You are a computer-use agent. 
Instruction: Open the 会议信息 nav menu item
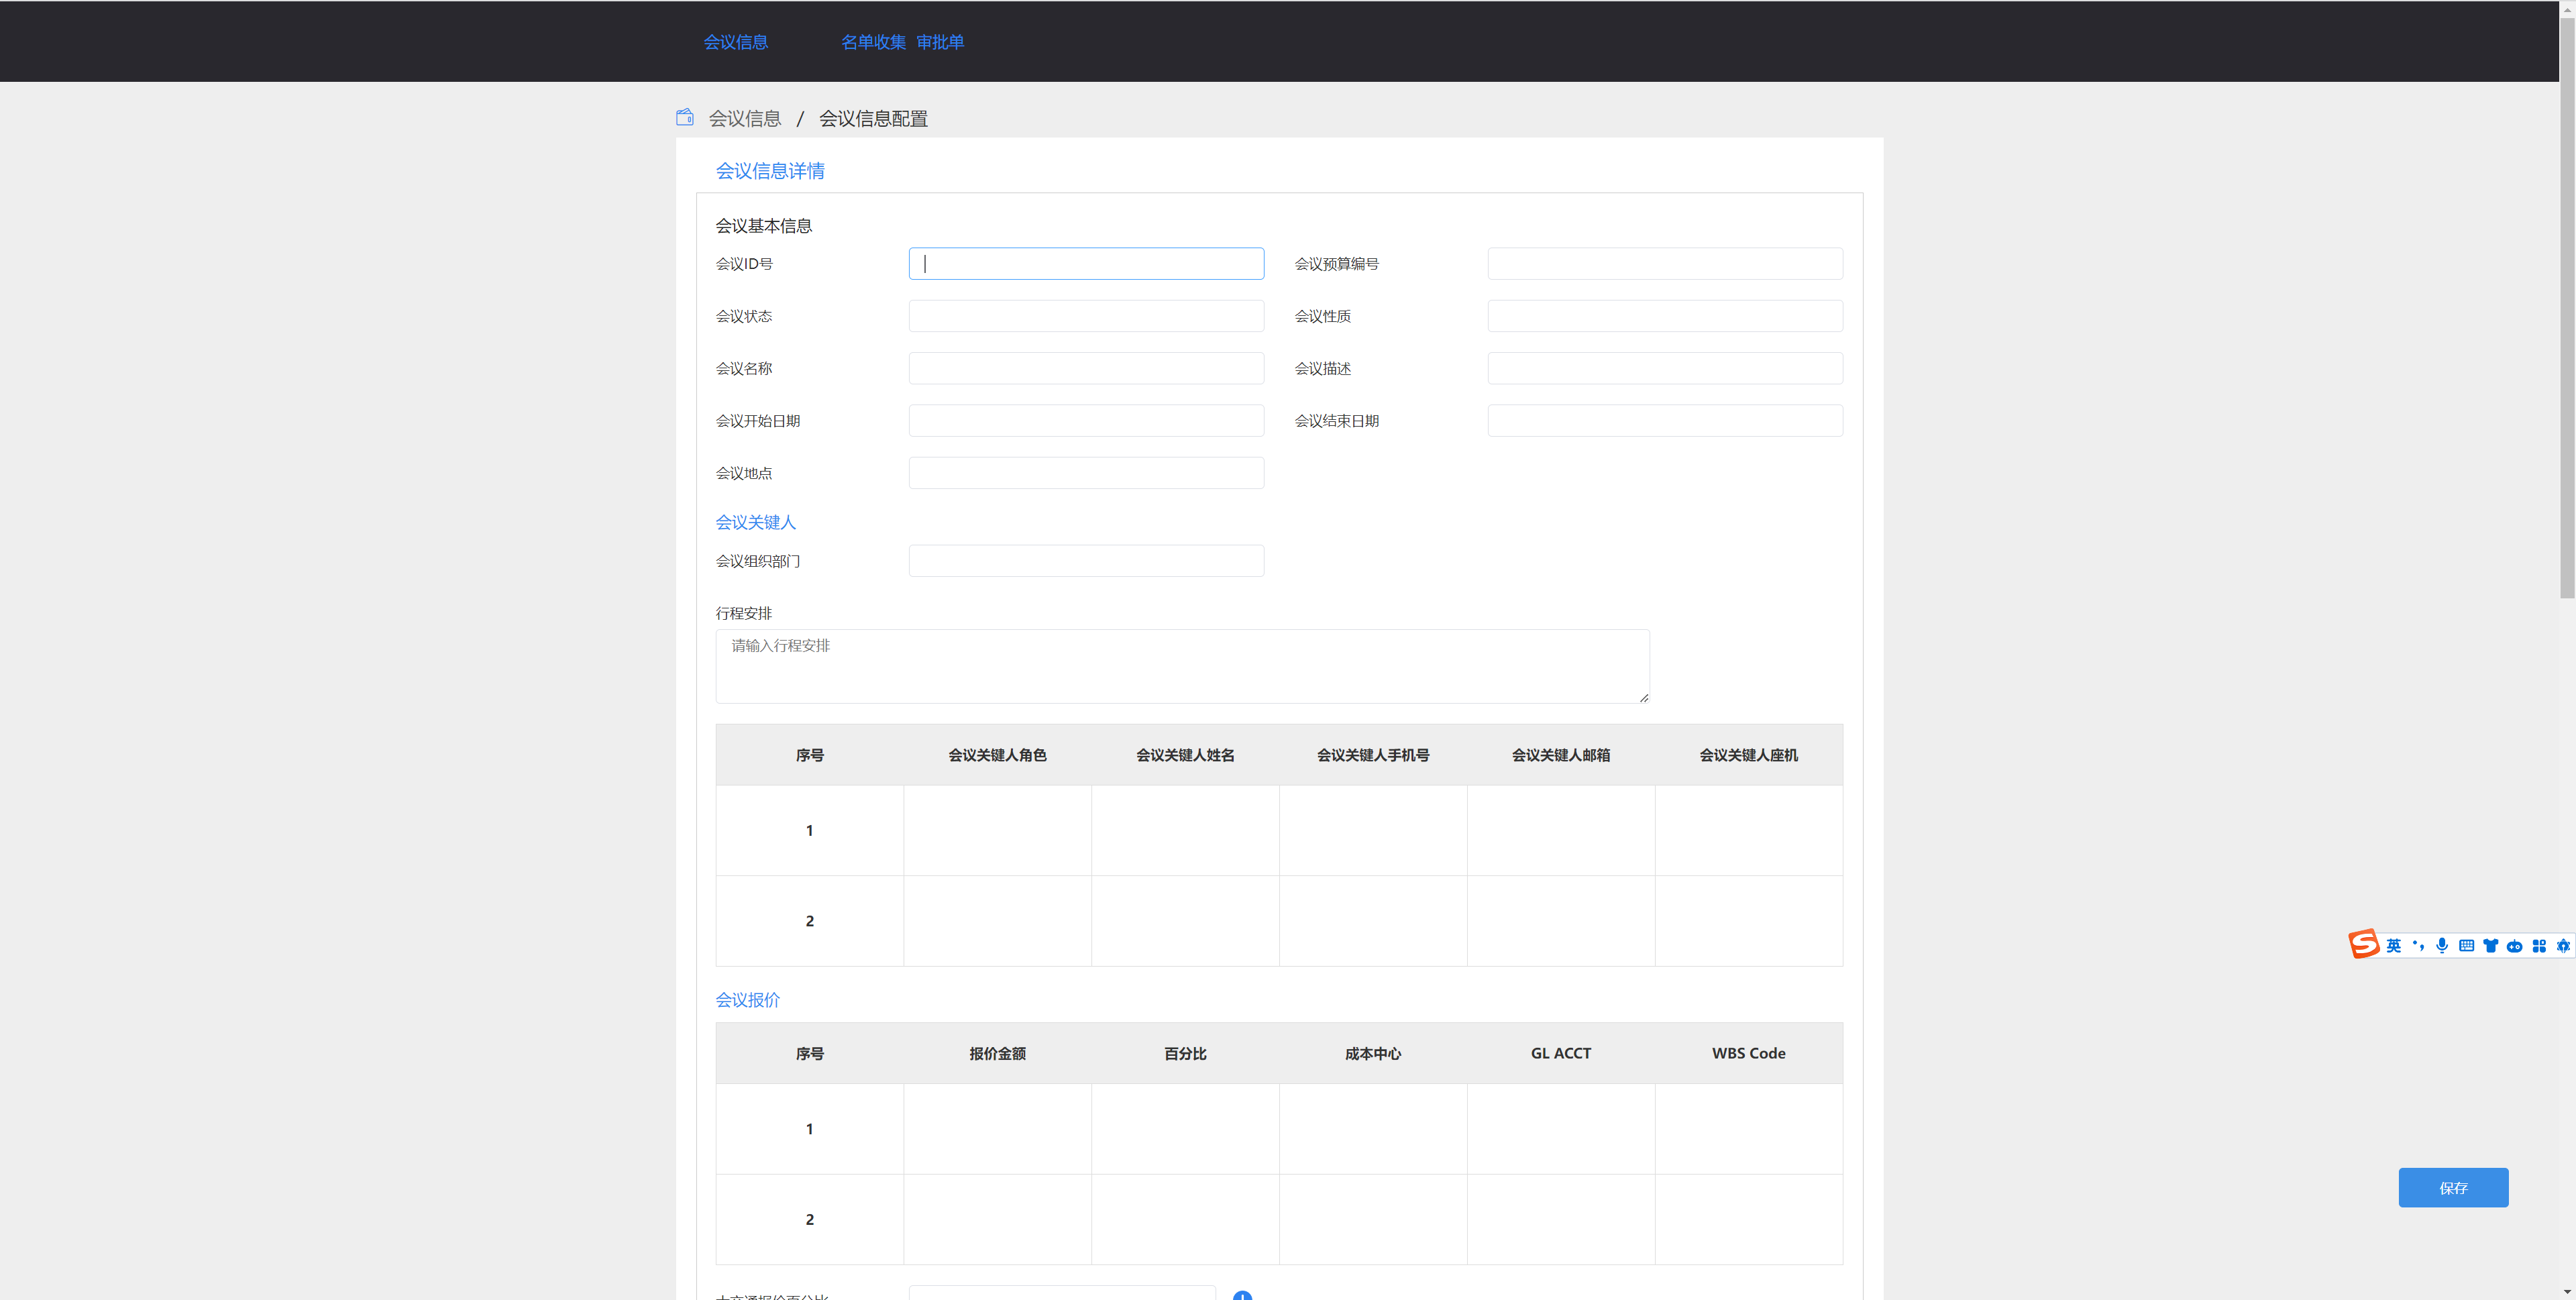click(735, 42)
